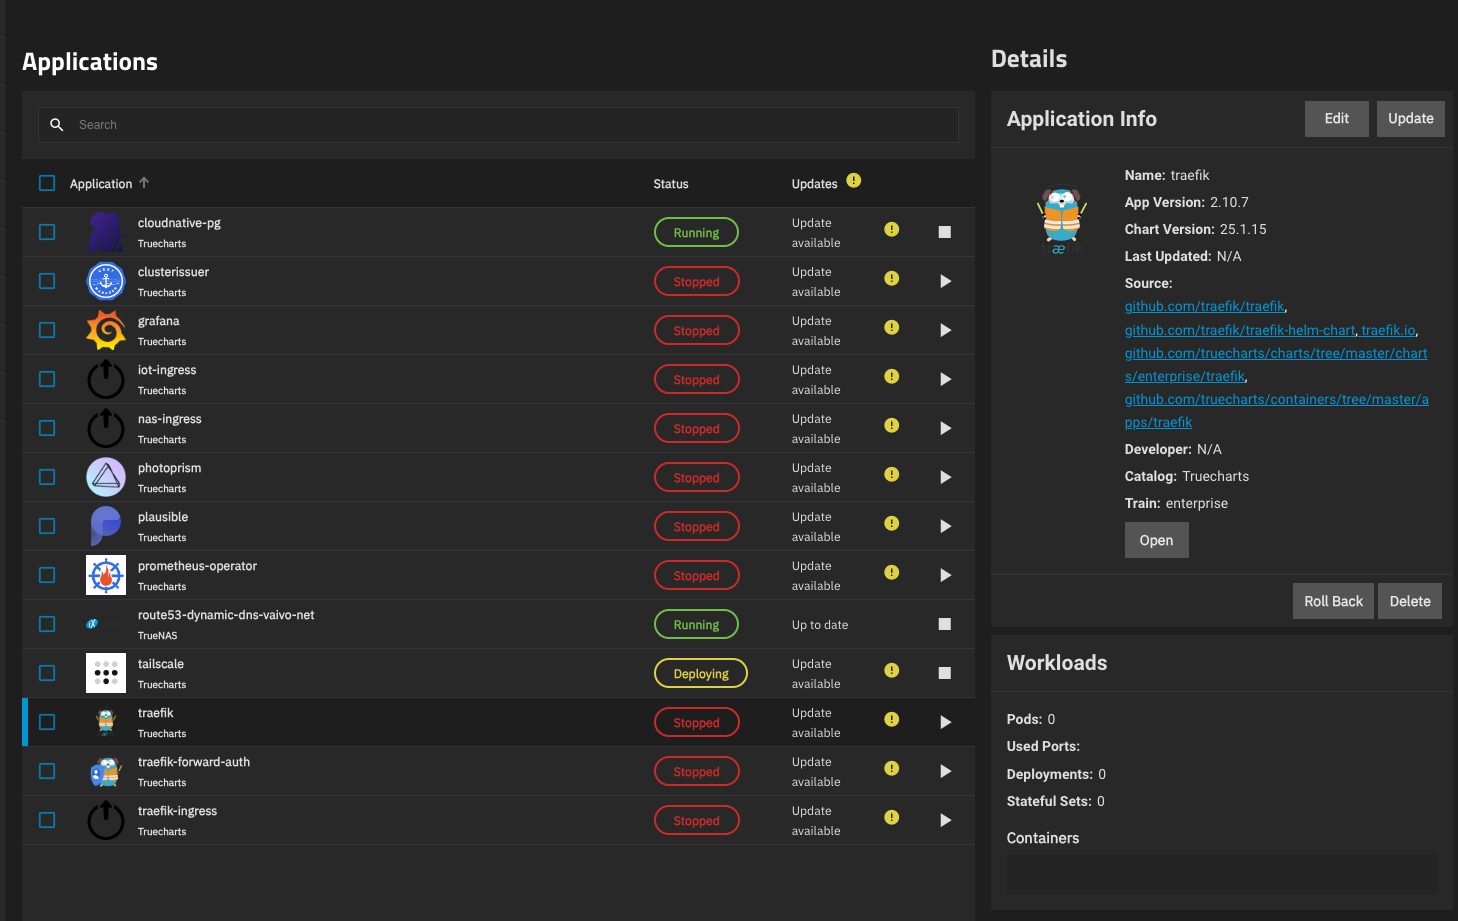Open the traefik-helm-chart source link
Screen dimensions: 1458x921
1240,330
